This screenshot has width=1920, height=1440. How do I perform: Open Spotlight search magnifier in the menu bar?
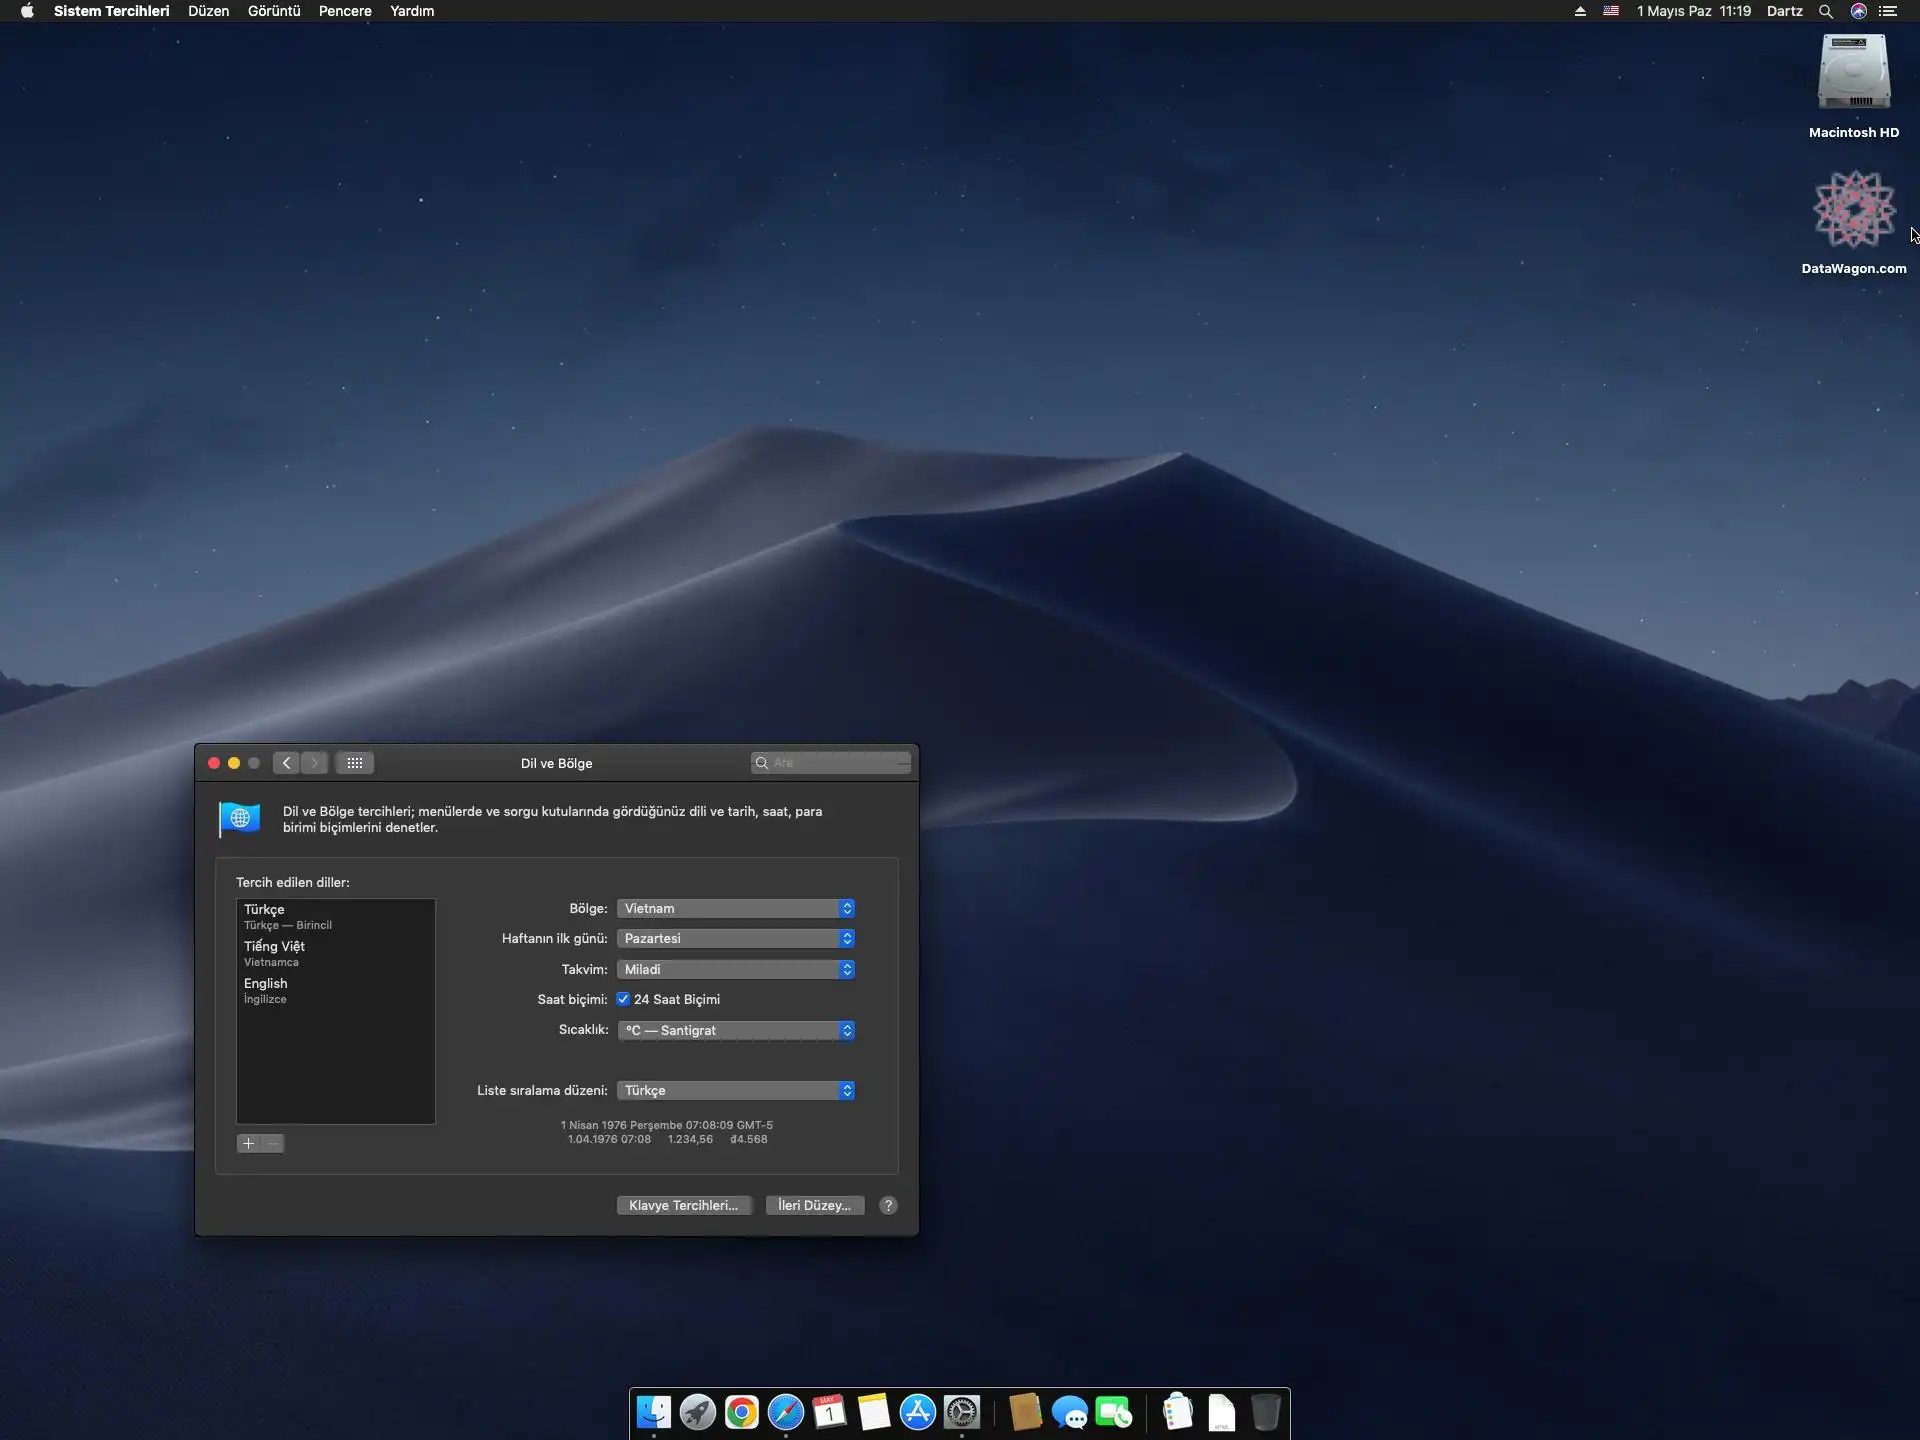click(x=1825, y=11)
